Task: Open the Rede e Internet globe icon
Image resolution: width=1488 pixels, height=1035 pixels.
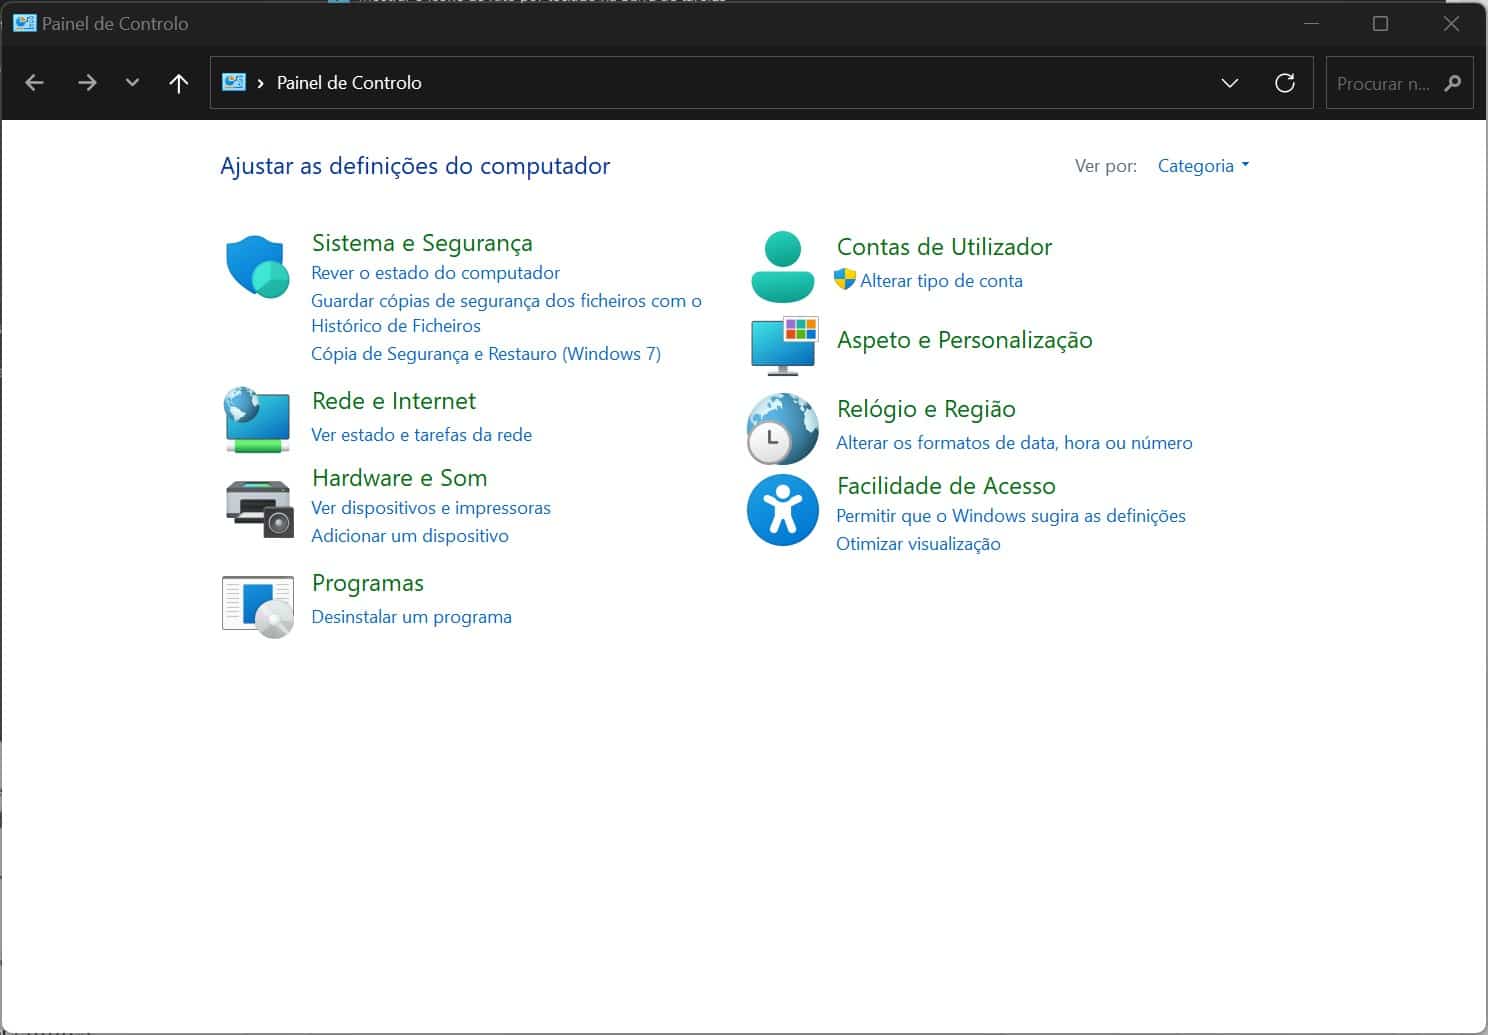Action: click(258, 419)
